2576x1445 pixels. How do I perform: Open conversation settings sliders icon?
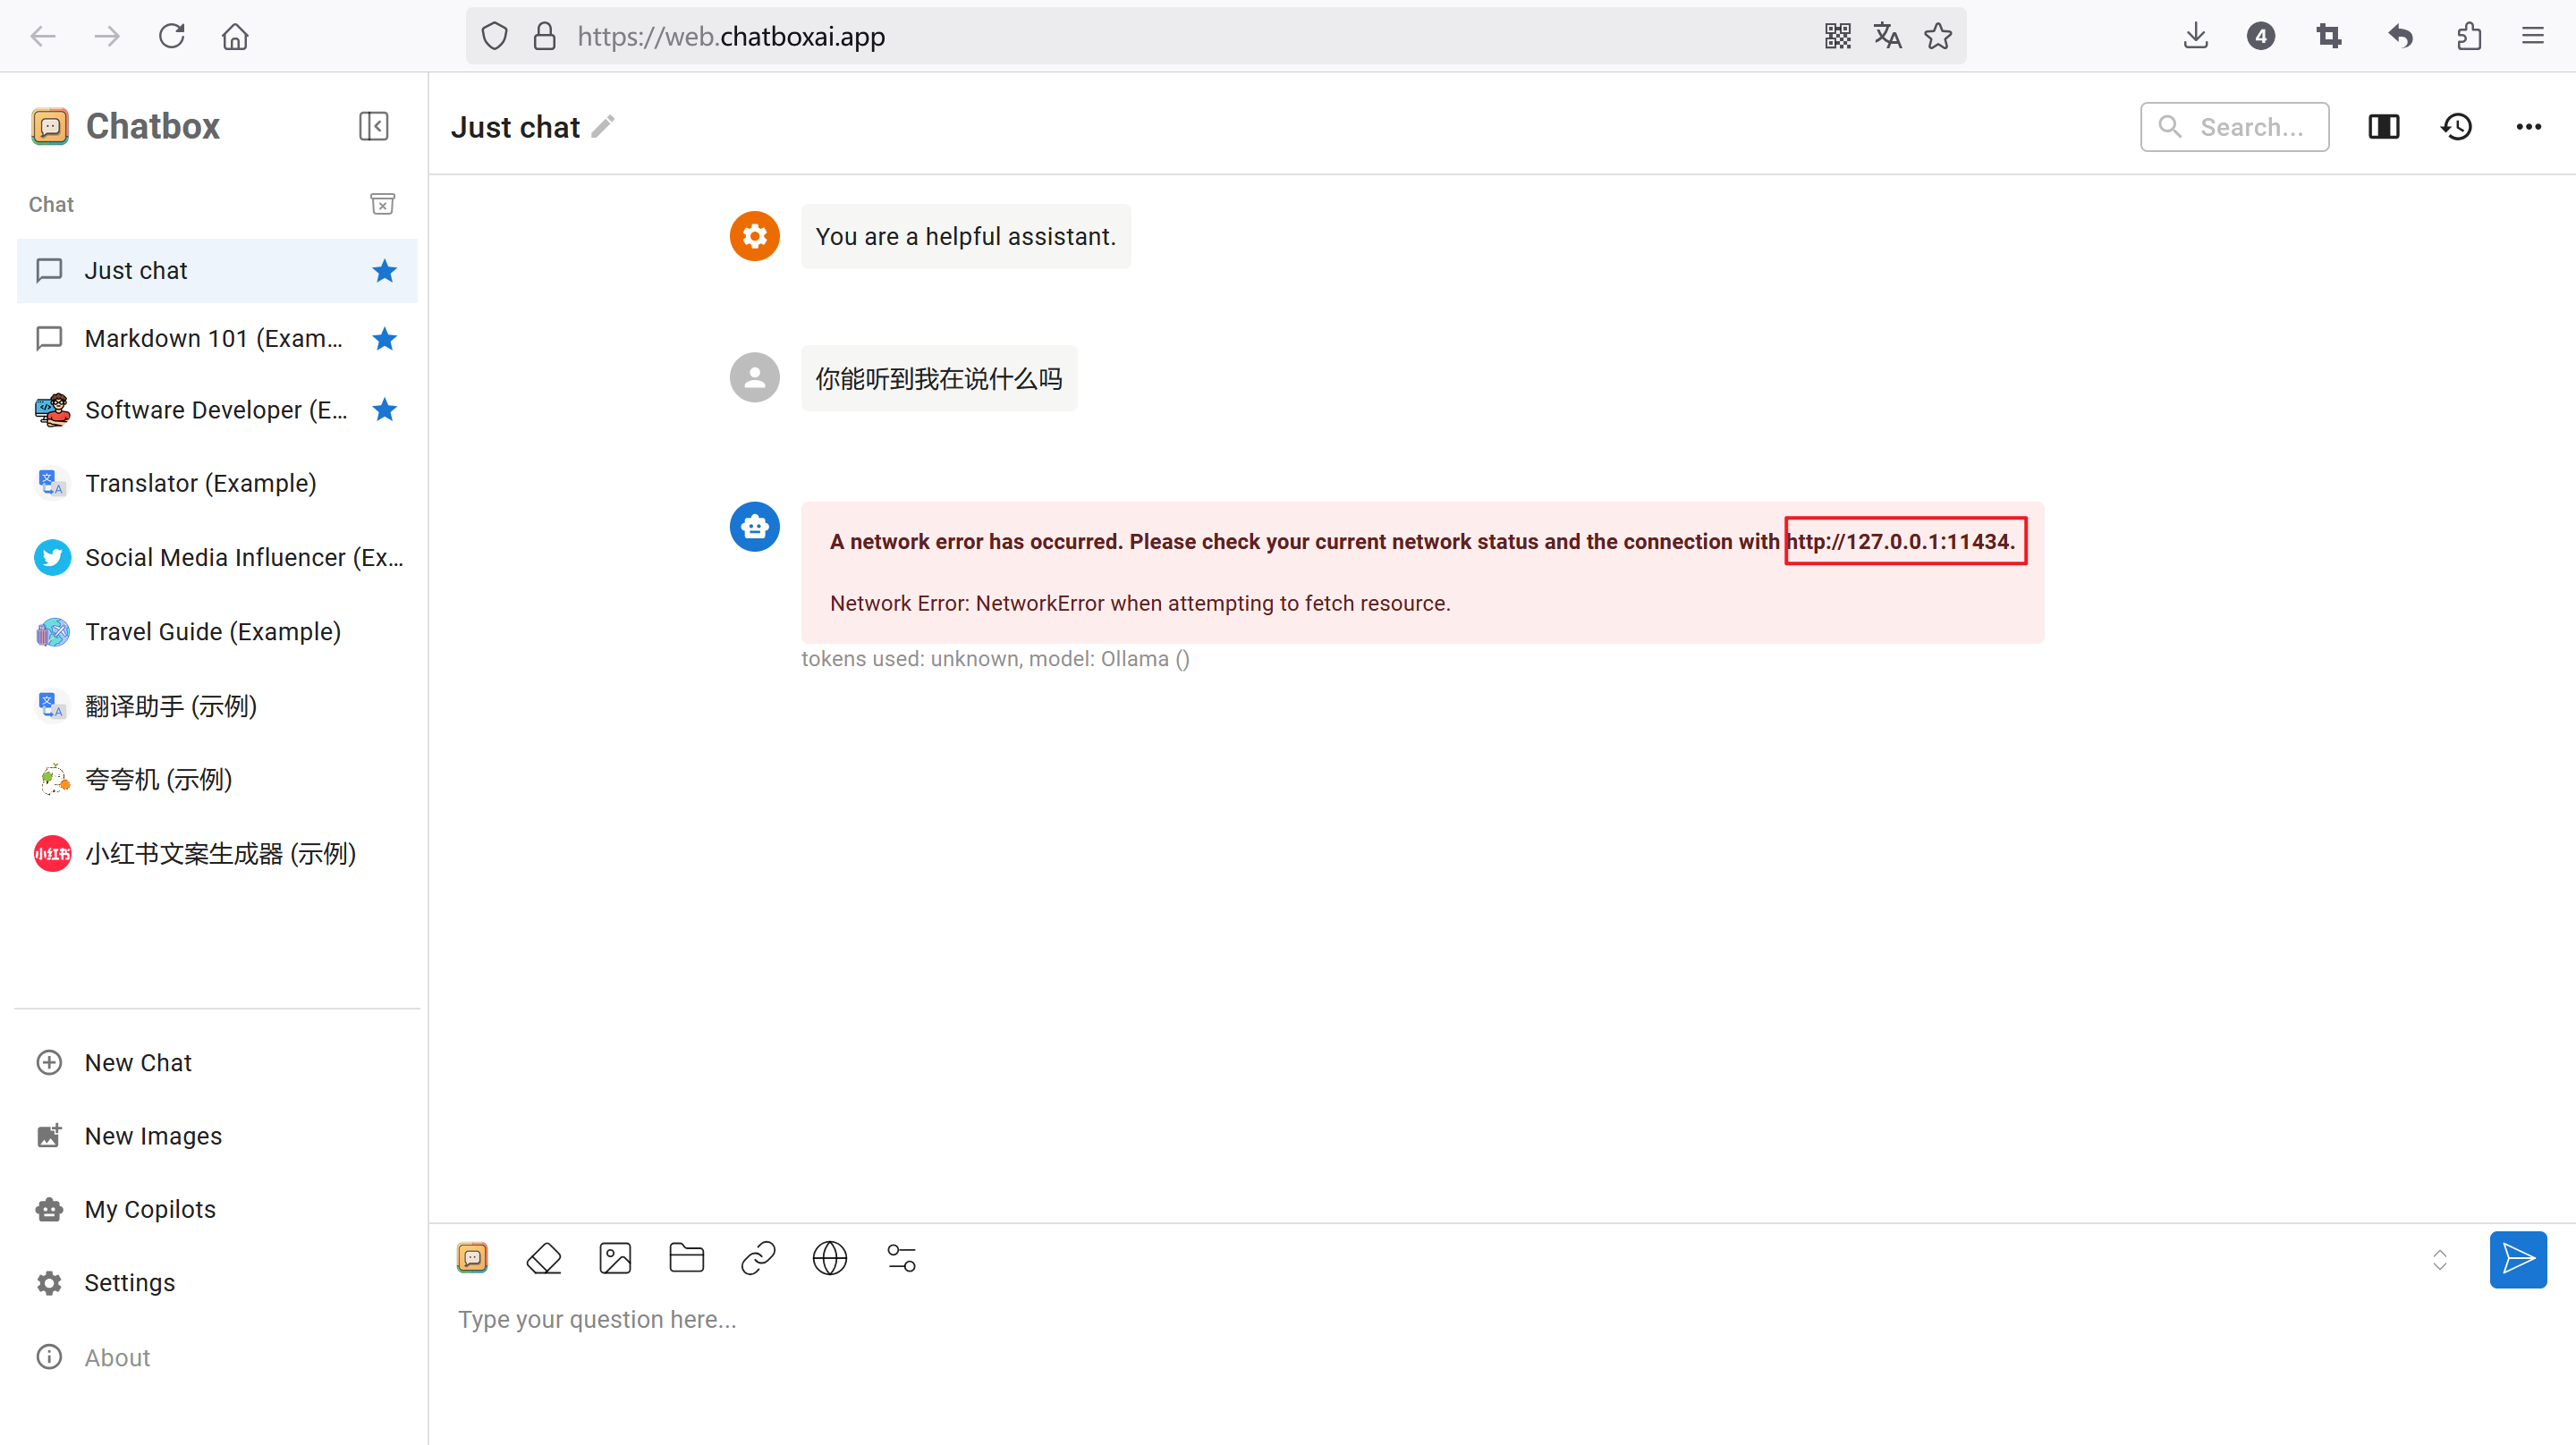(901, 1257)
